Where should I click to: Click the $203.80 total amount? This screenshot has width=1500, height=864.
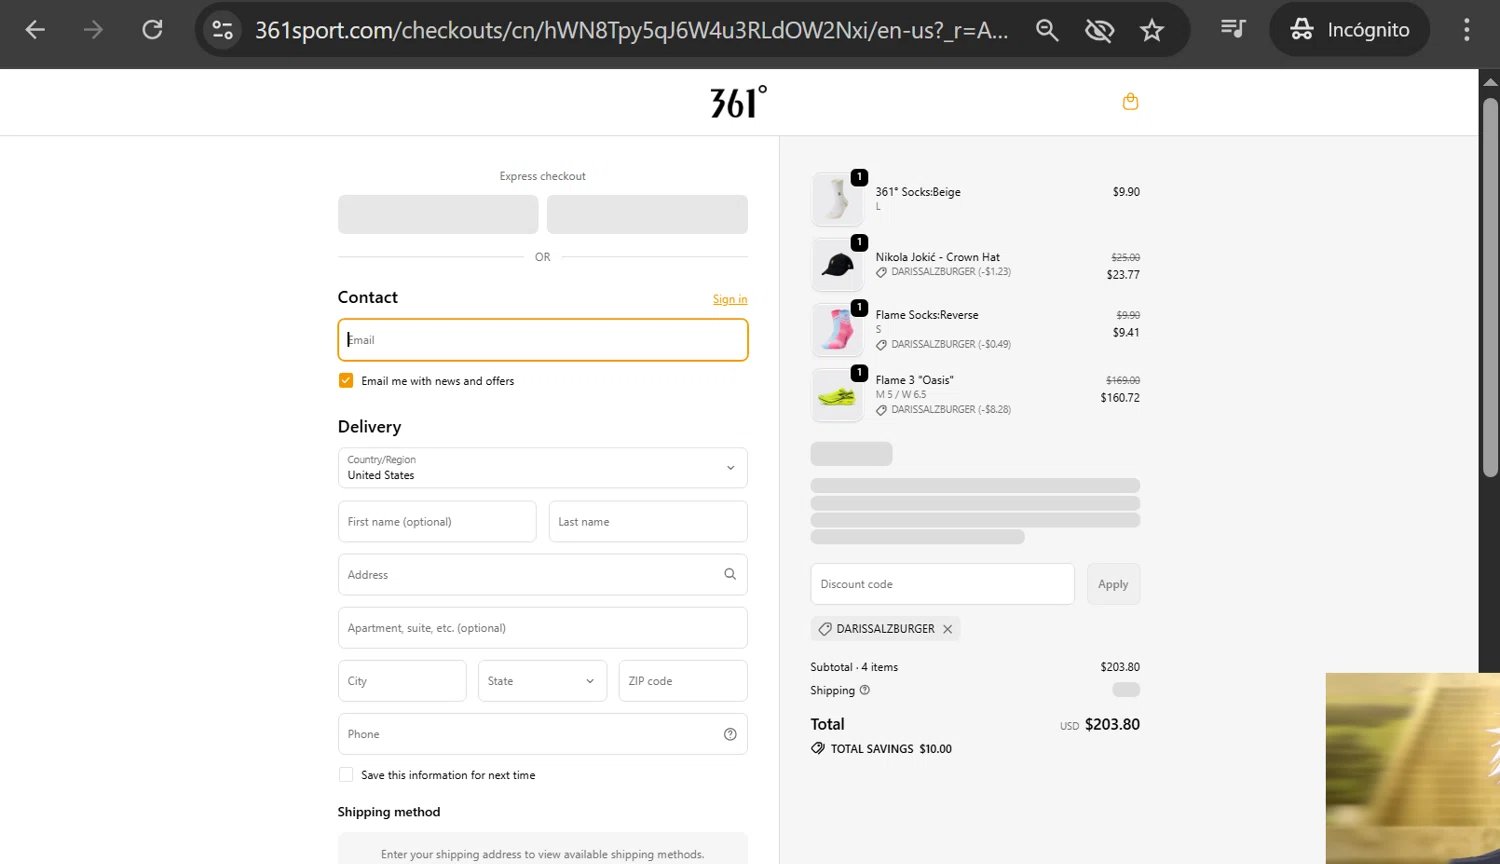1112,724
